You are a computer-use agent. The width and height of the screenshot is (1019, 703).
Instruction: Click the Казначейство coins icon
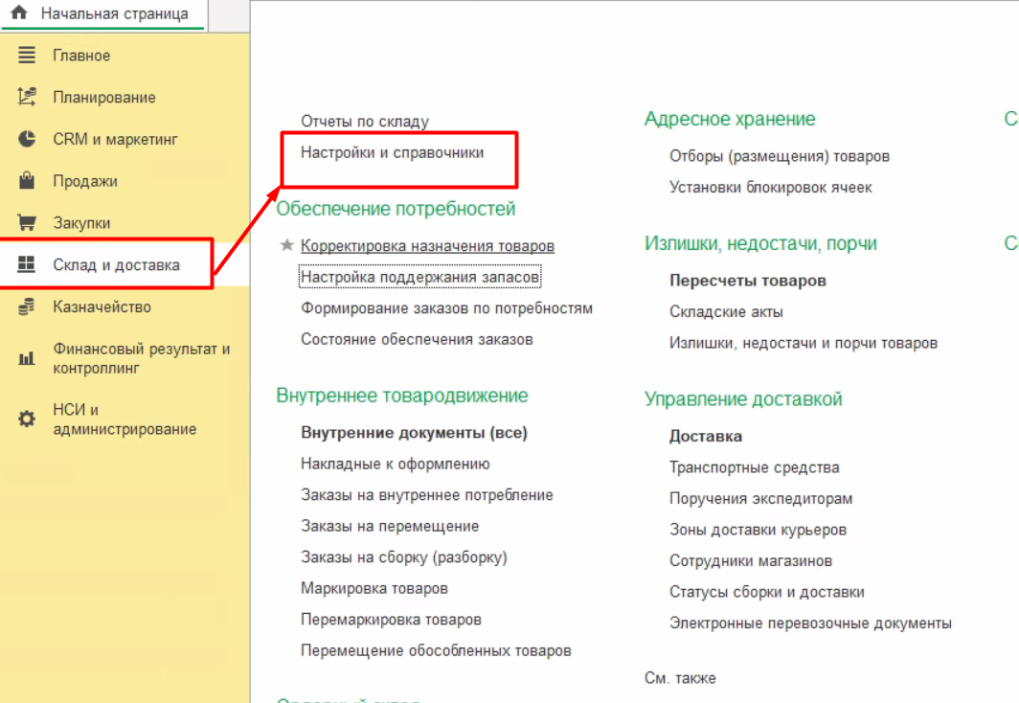[27, 307]
